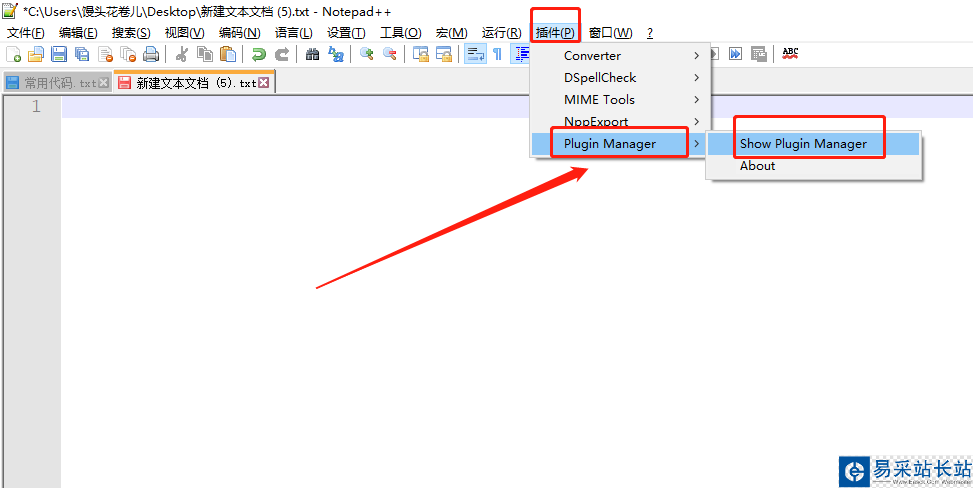Image resolution: width=973 pixels, height=488 pixels.
Task: Expand the Converter submenu
Action: tap(621, 55)
